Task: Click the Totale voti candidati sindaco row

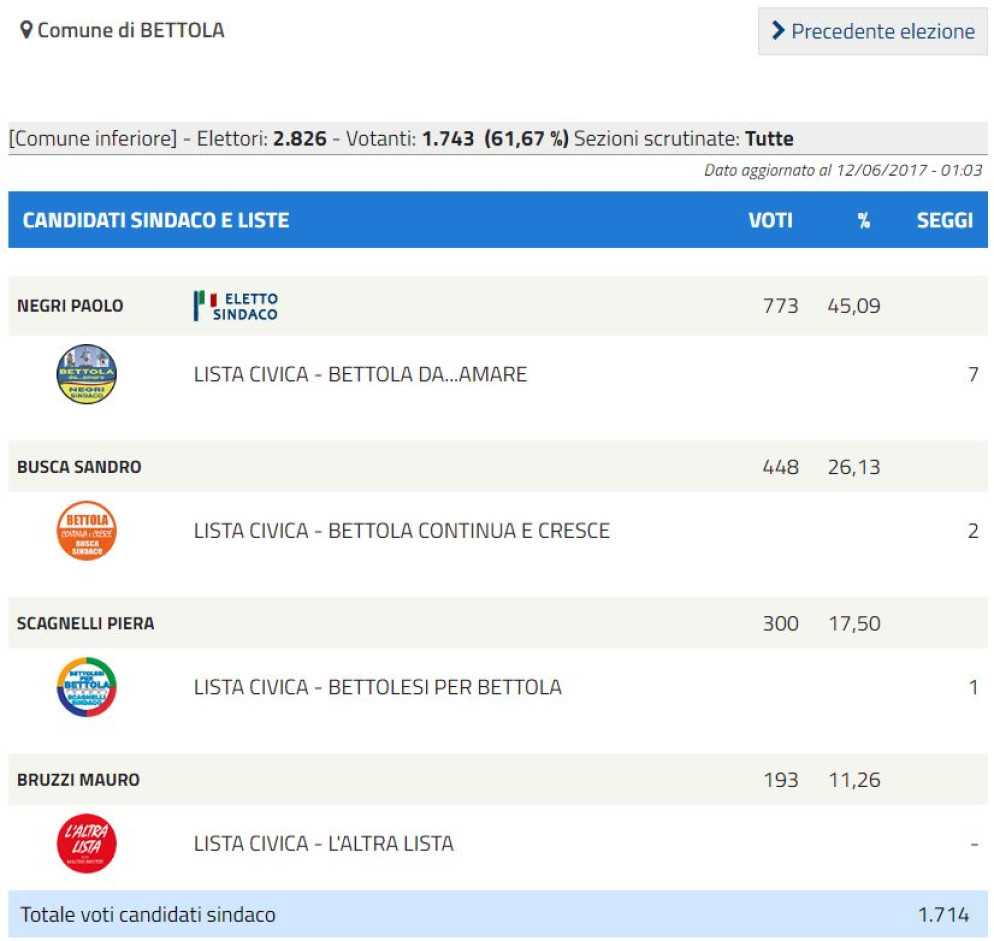Action: pyautogui.click(x=148, y=914)
